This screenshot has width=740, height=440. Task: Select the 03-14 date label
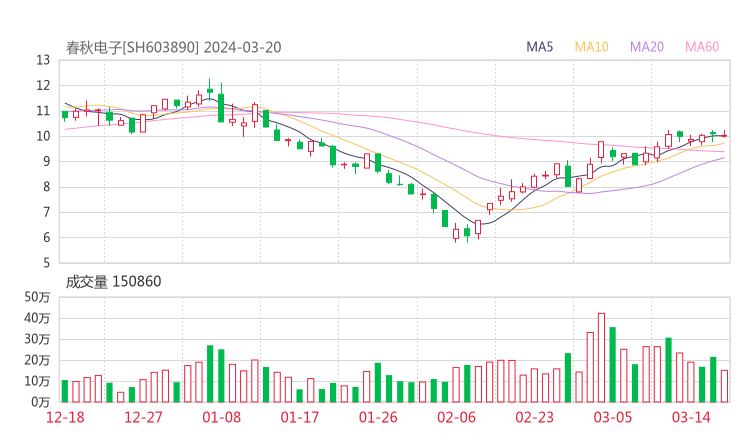691,417
